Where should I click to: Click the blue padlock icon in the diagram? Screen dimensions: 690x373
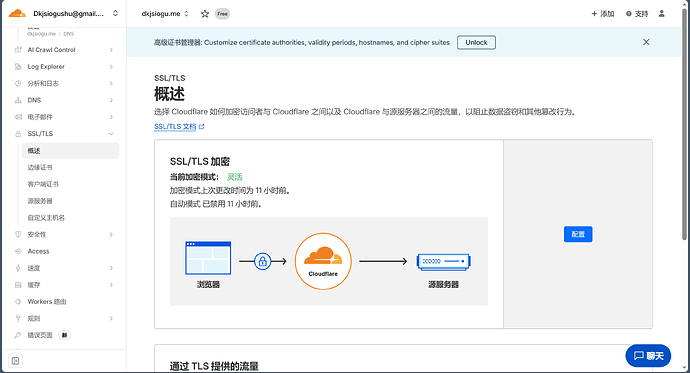[263, 261]
